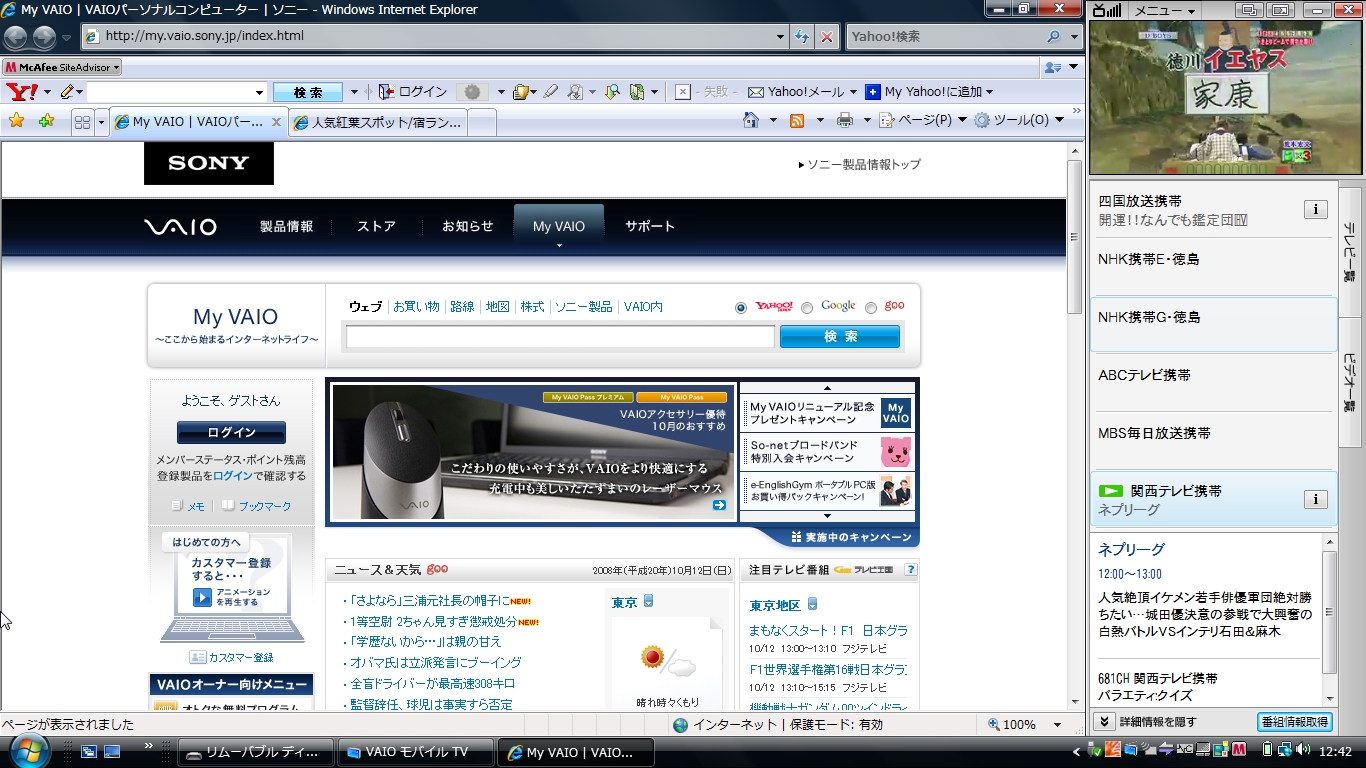The width and height of the screenshot is (1366, 768).
Task: Click the browser Forward arrow button
Action: [44, 38]
